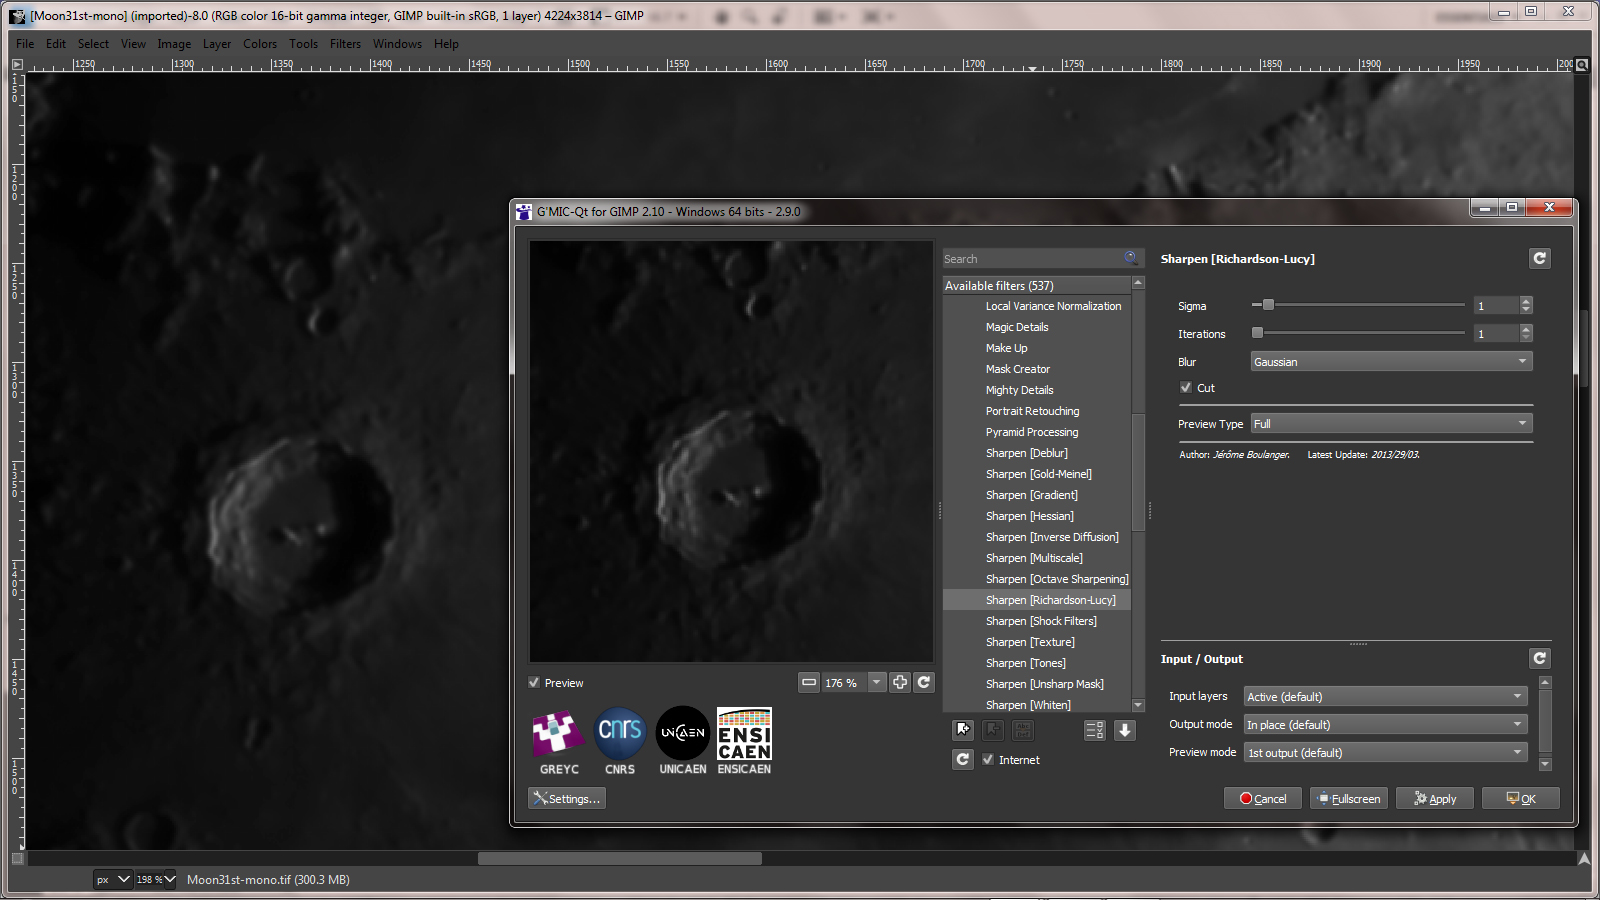This screenshot has width=1600, height=900.
Task: Zoom in on the filter preview
Action: click(899, 682)
